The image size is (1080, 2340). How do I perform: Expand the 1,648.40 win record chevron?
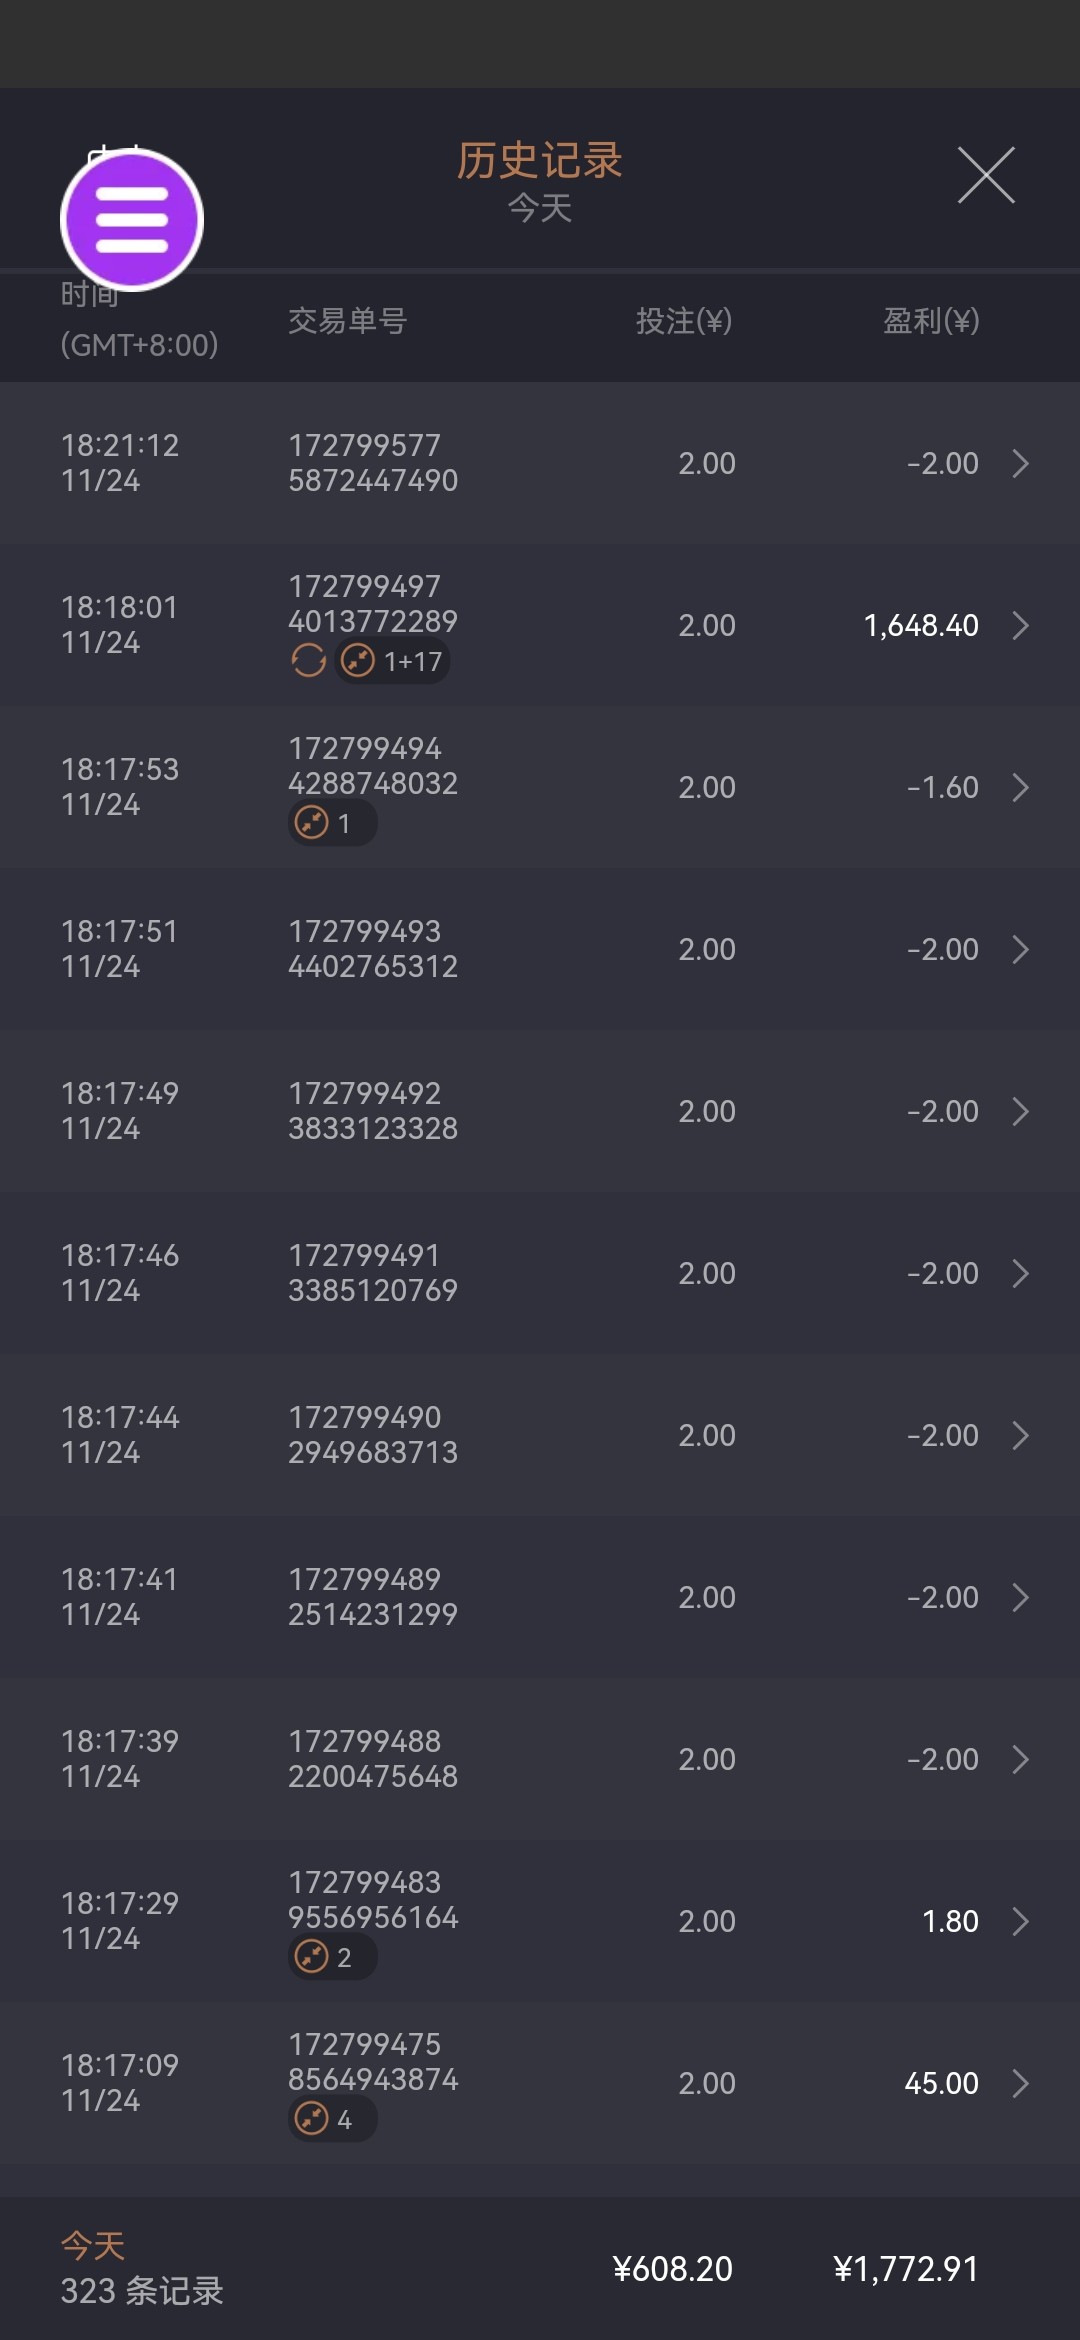(x=1020, y=625)
